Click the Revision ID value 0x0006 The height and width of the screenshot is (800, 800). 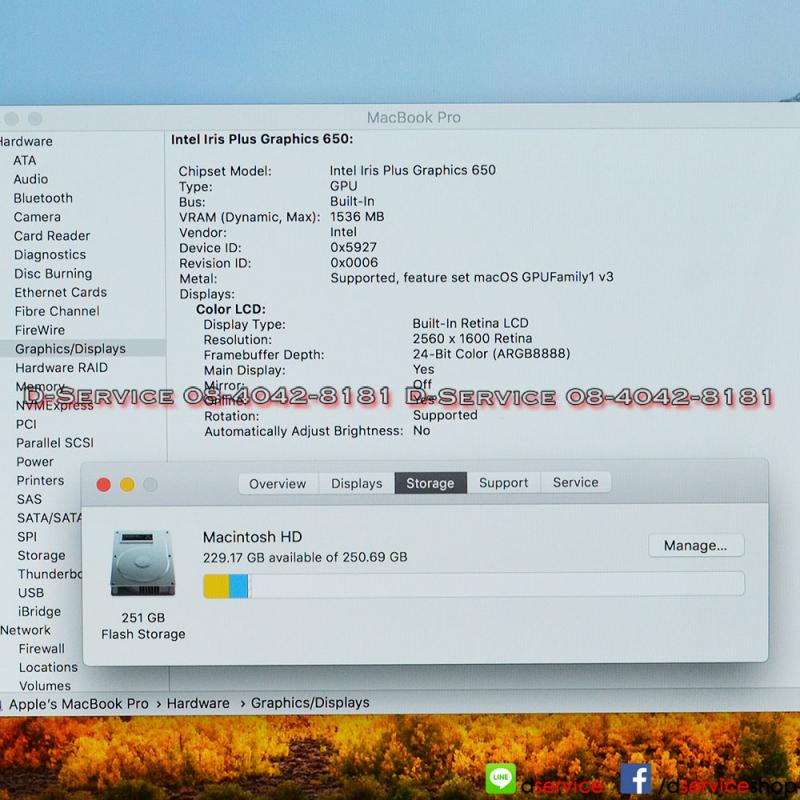click(x=354, y=263)
